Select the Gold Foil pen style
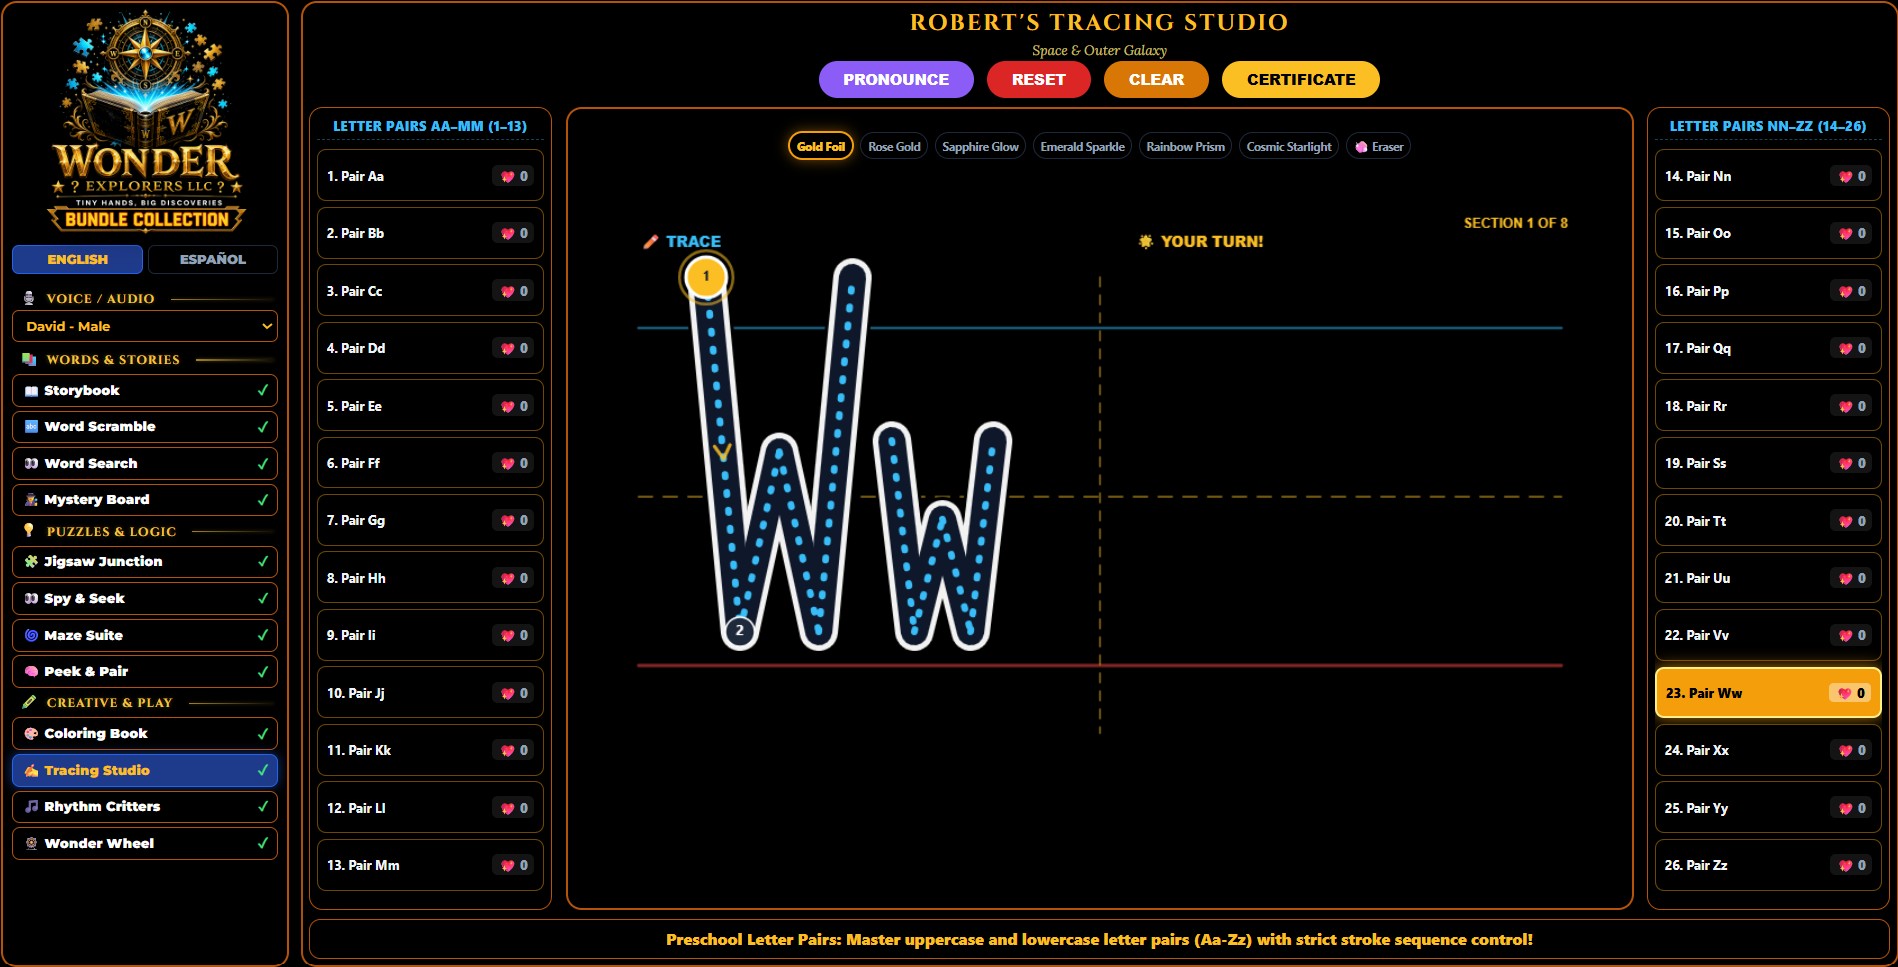Viewport: 1898px width, 967px height. (x=821, y=147)
